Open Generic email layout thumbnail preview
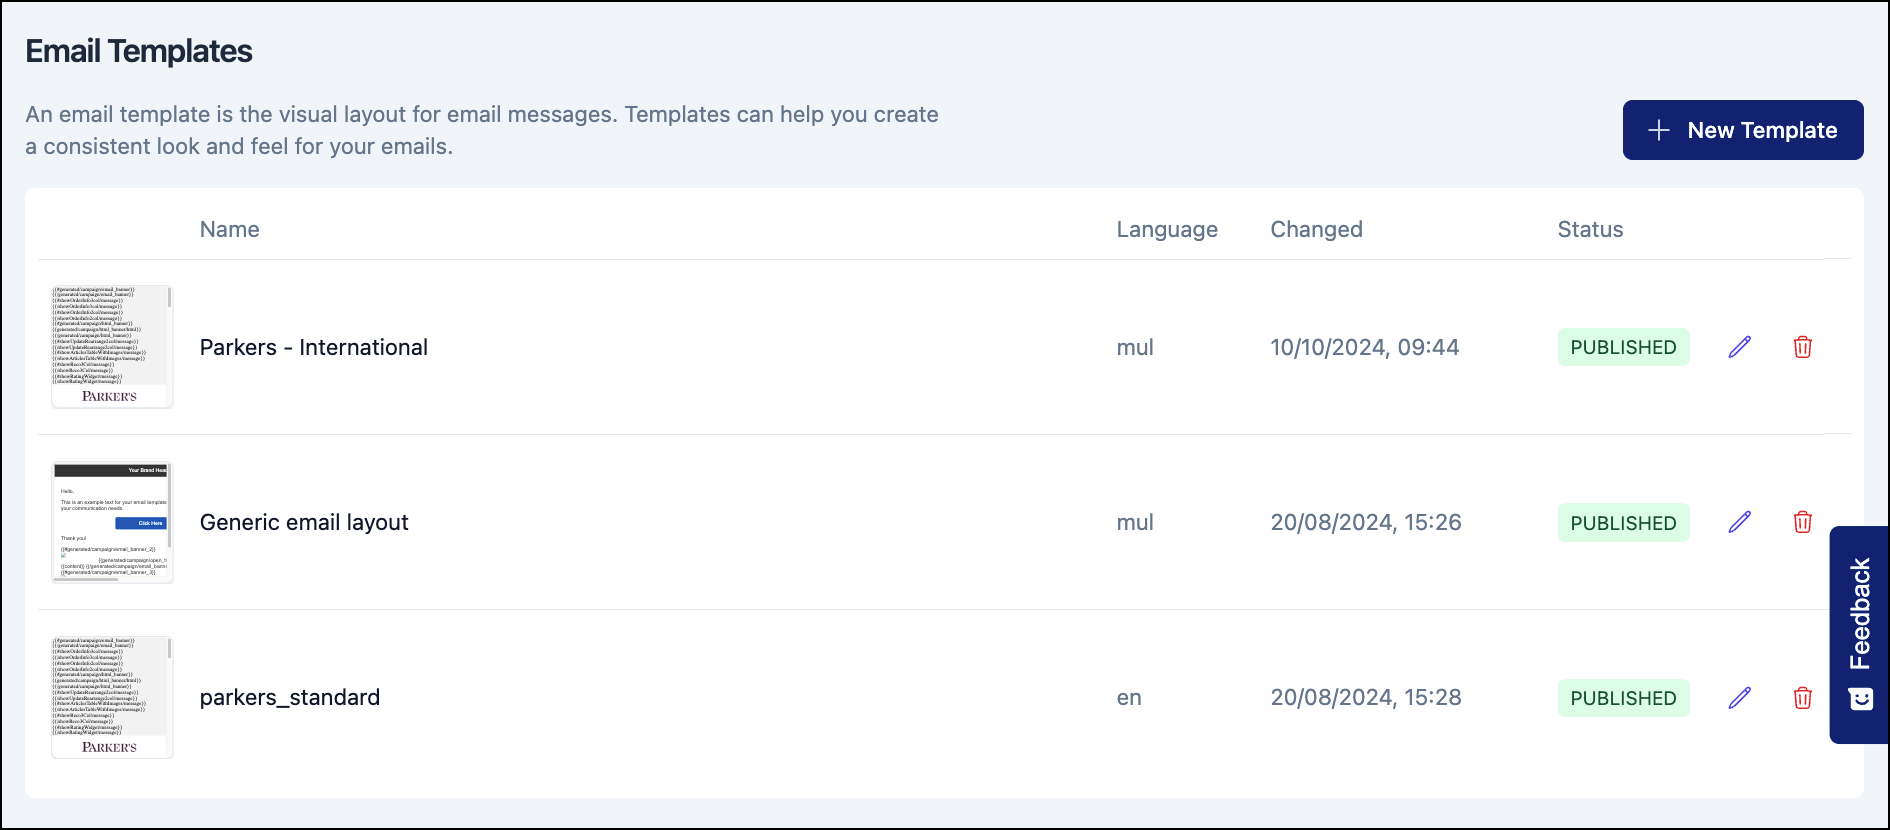 [112, 522]
